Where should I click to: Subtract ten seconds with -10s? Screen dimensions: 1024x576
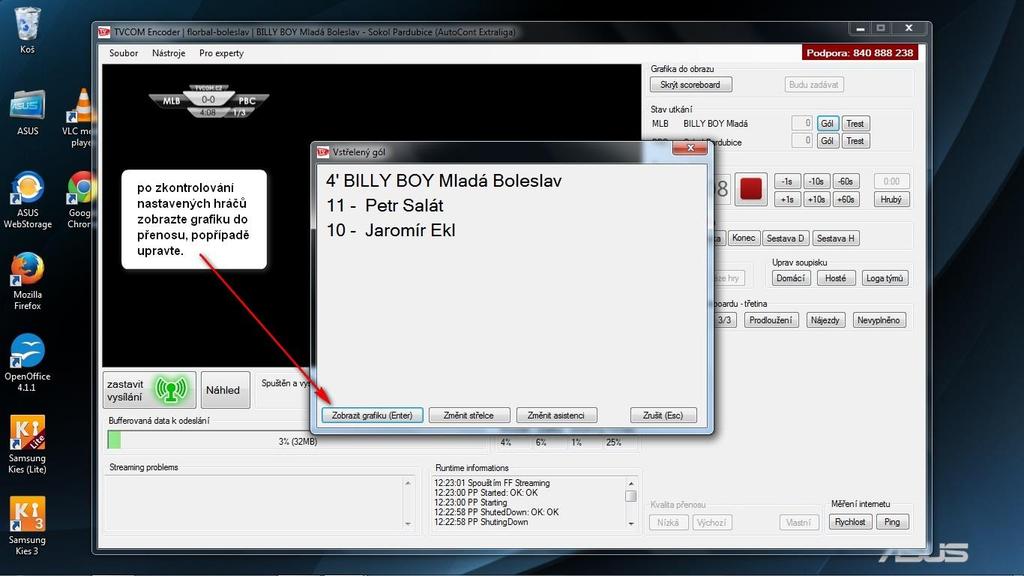pos(816,182)
